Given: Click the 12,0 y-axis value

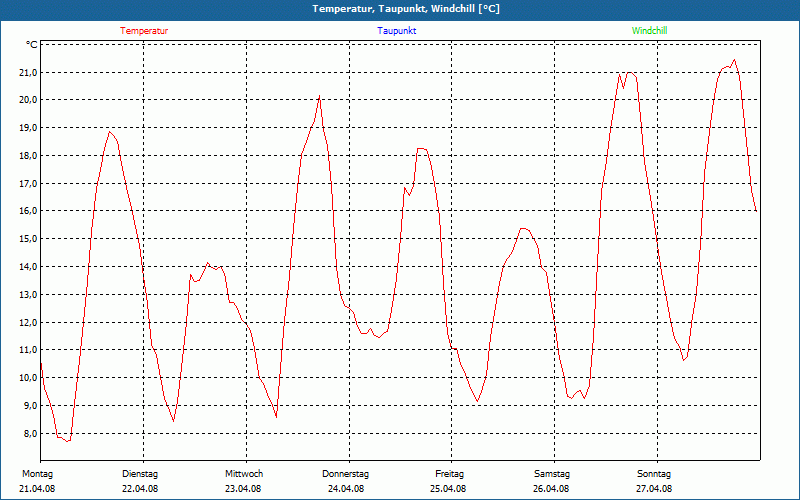Looking at the screenshot, I should [29, 322].
